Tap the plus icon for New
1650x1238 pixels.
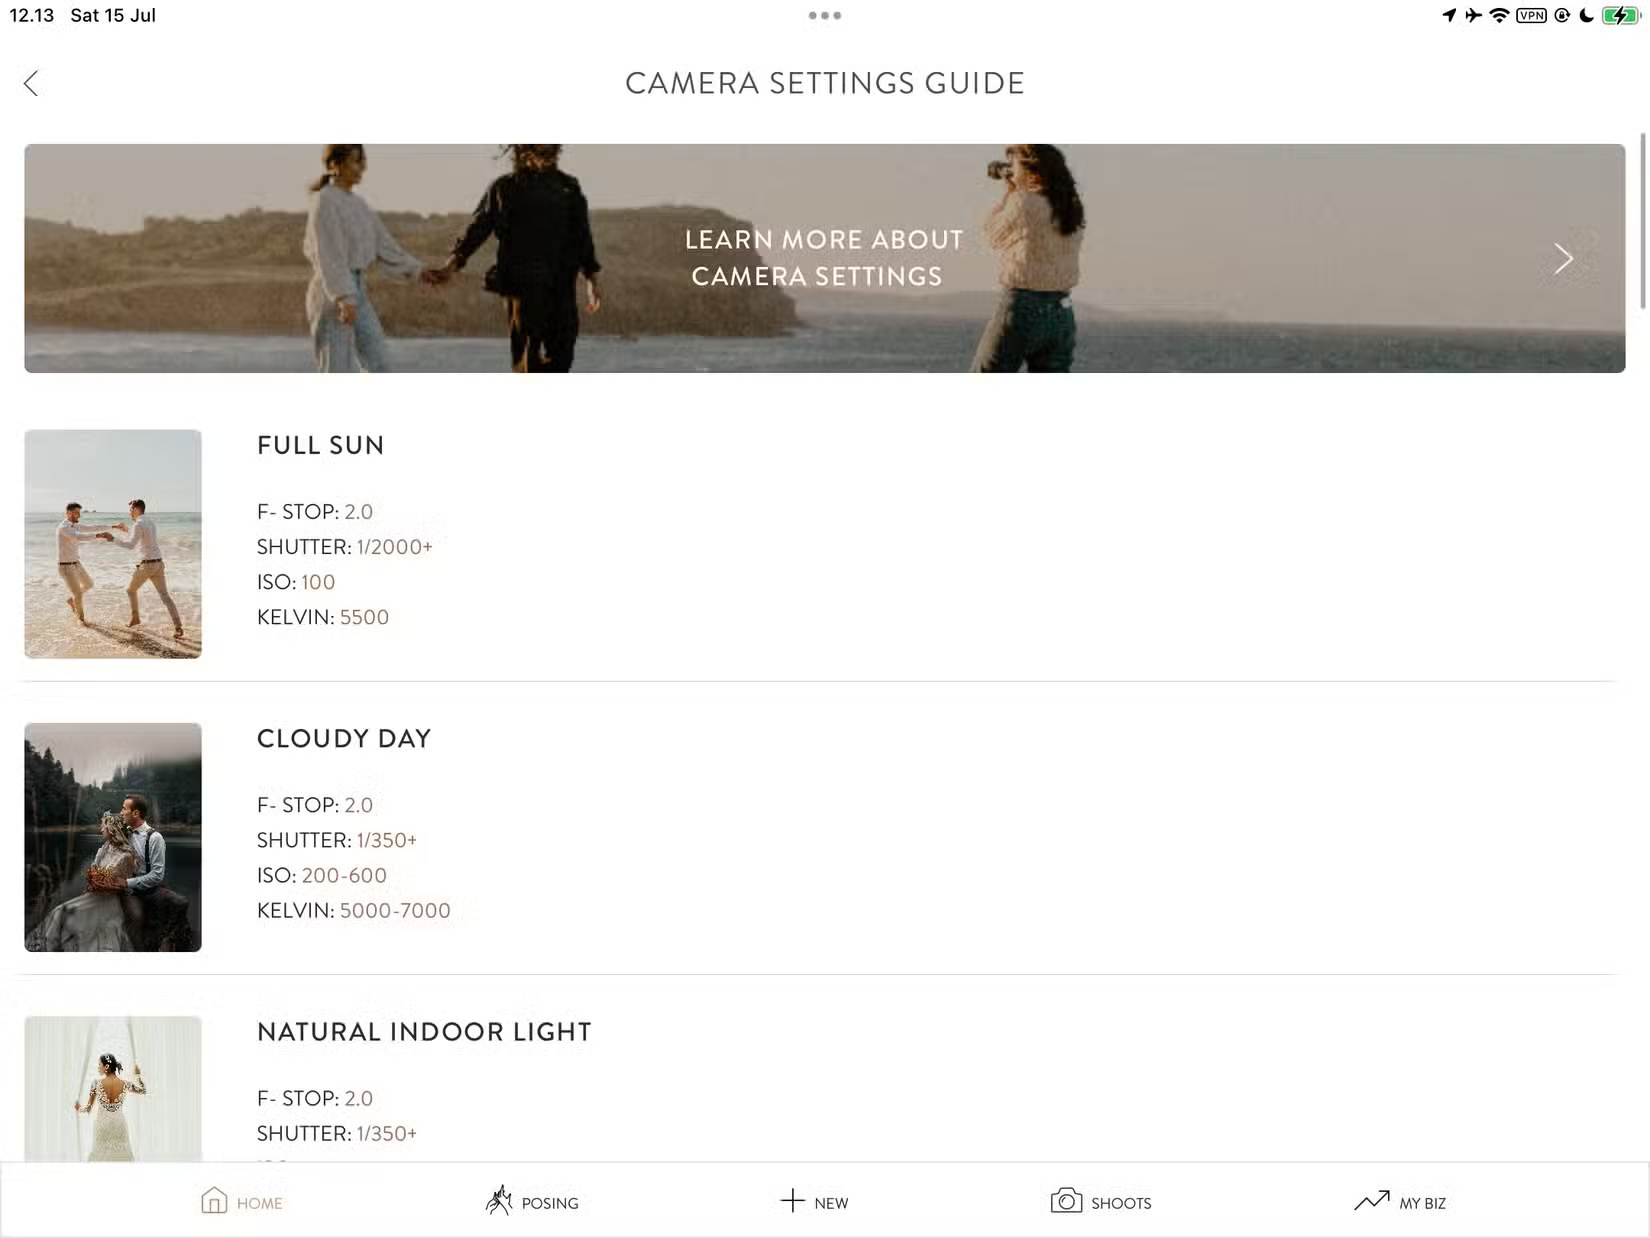click(792, 1200)
